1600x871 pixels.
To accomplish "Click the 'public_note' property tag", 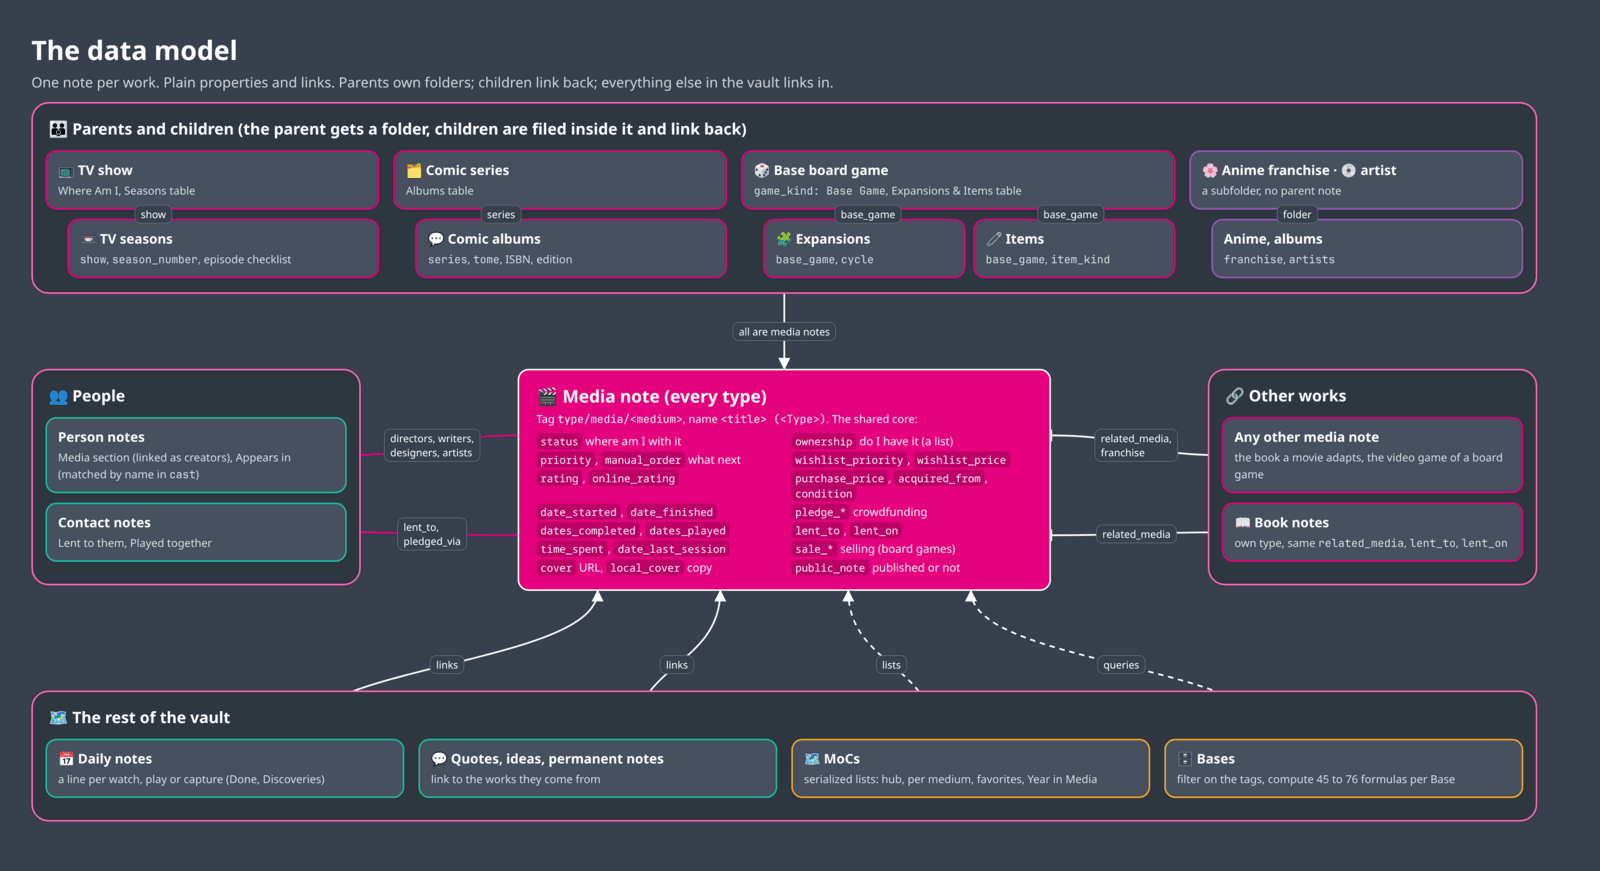I will [x=830, y=568].
